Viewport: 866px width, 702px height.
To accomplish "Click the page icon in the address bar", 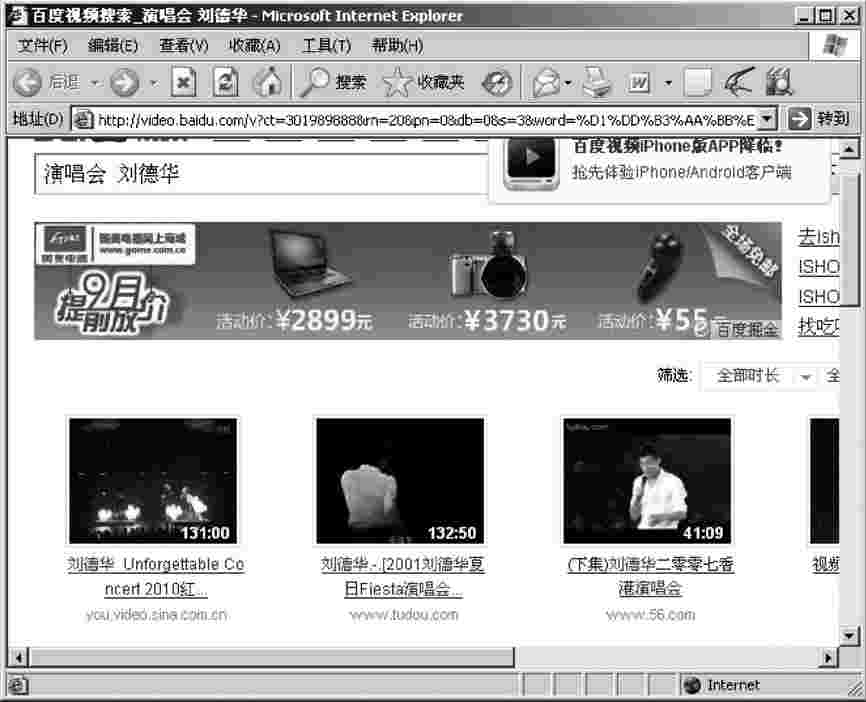I will [x=83, y=119].
